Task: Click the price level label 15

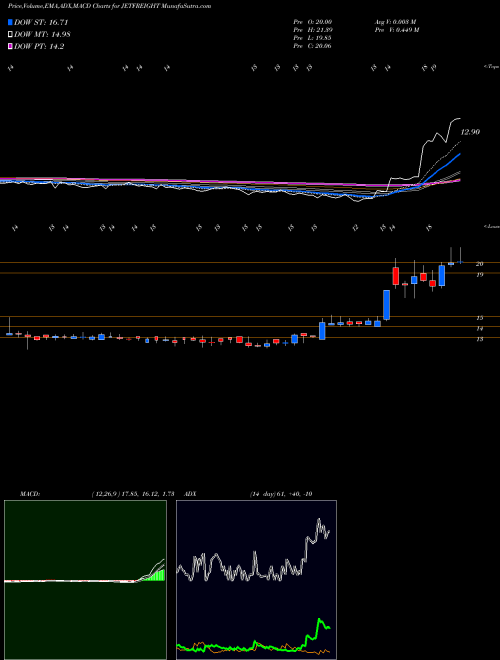Action: coord(479,318)
